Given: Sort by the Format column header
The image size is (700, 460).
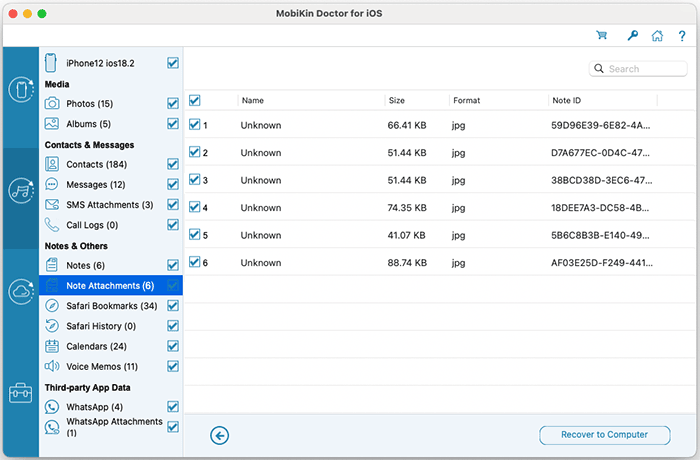Looking at the screenshot, I should 467,100.
